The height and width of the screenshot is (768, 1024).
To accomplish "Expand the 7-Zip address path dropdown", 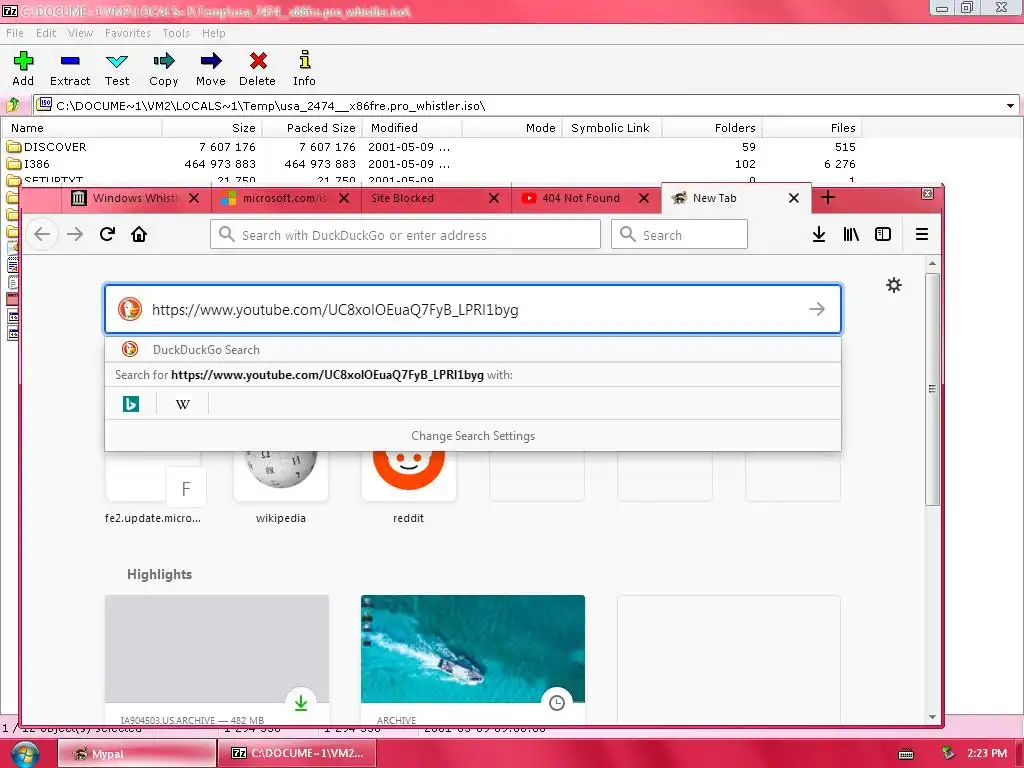I will tap(1010, 106).
